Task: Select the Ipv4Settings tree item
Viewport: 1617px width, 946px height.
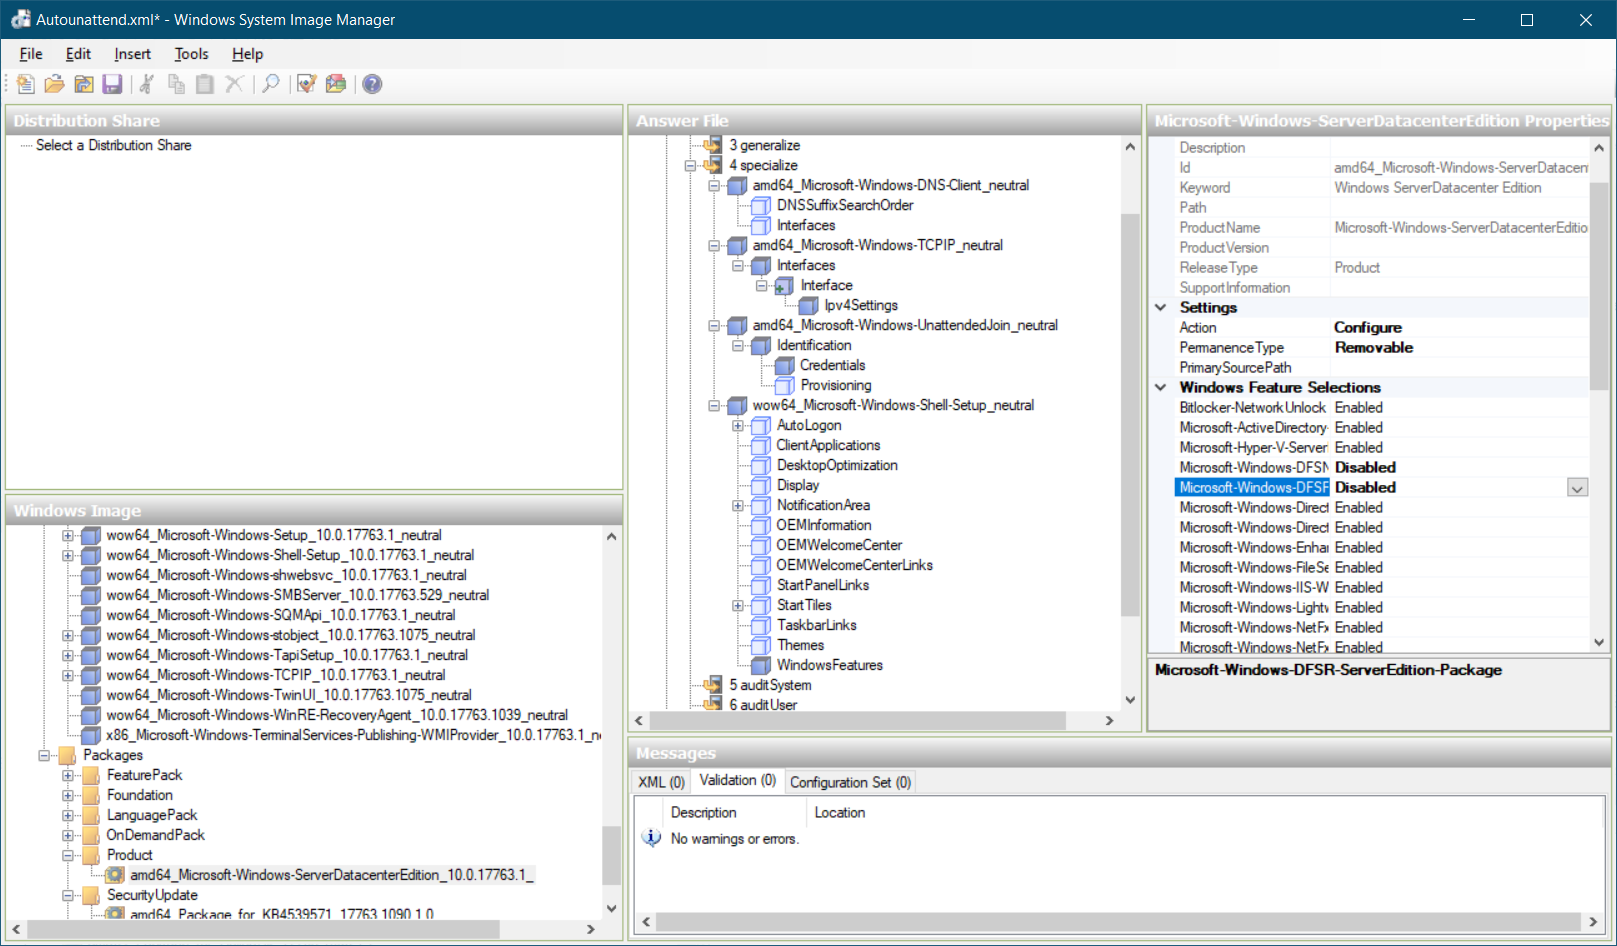Action: (x=861, y=305)
